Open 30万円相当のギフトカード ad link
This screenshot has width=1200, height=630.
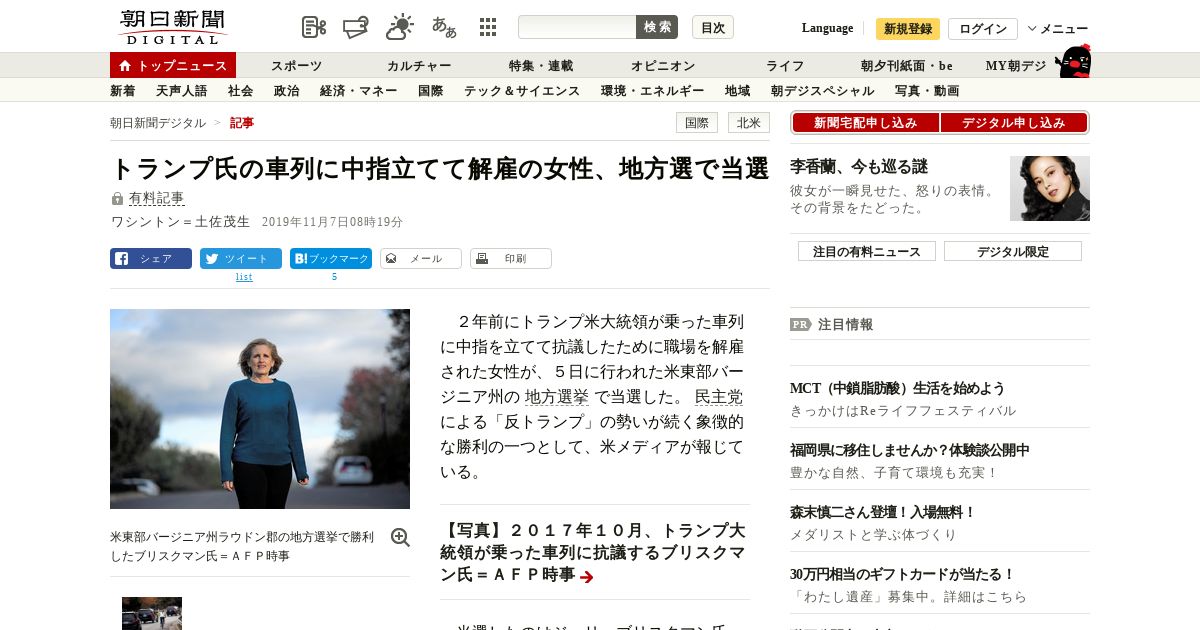pos(902,574)
